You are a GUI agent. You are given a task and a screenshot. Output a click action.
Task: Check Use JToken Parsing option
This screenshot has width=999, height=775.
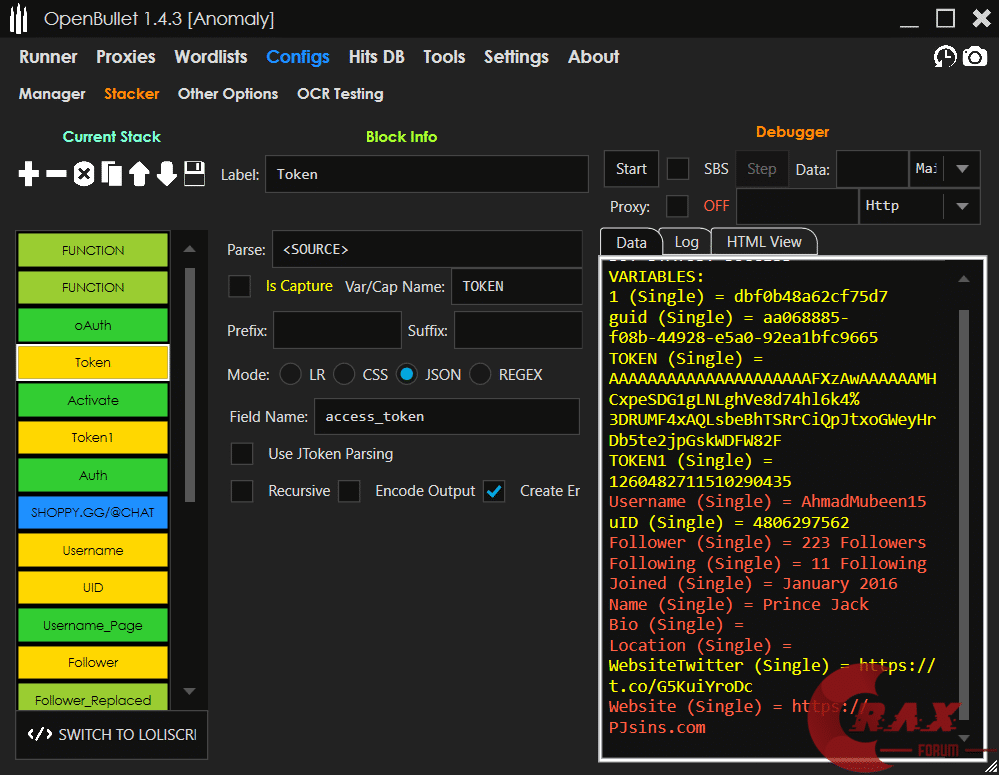pyautogui.click(x=242, y=454)
